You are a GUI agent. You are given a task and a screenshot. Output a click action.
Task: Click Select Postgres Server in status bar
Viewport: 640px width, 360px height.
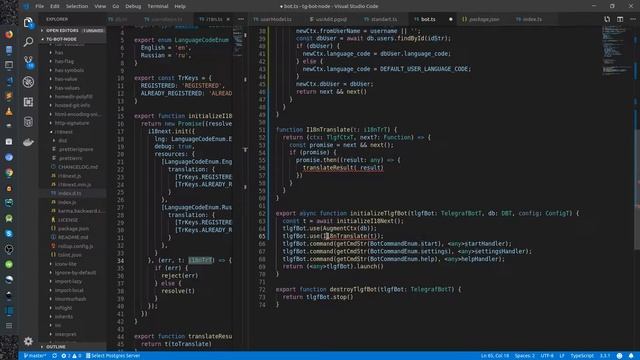(x=113, y=356)
